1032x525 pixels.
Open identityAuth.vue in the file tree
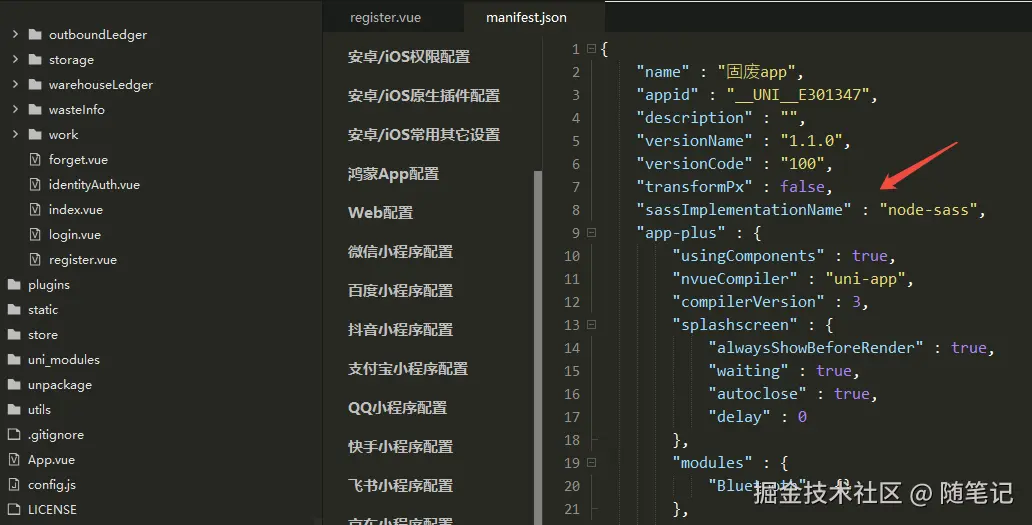[94, 184]
